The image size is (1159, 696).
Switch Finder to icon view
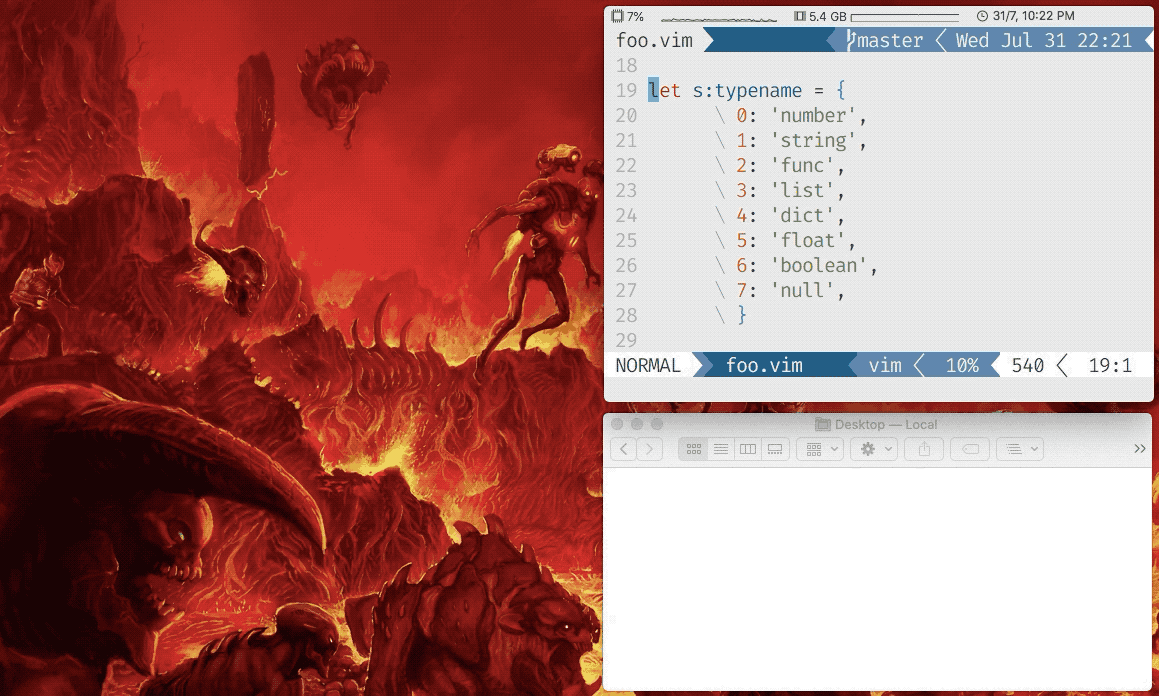click(693, 448)
